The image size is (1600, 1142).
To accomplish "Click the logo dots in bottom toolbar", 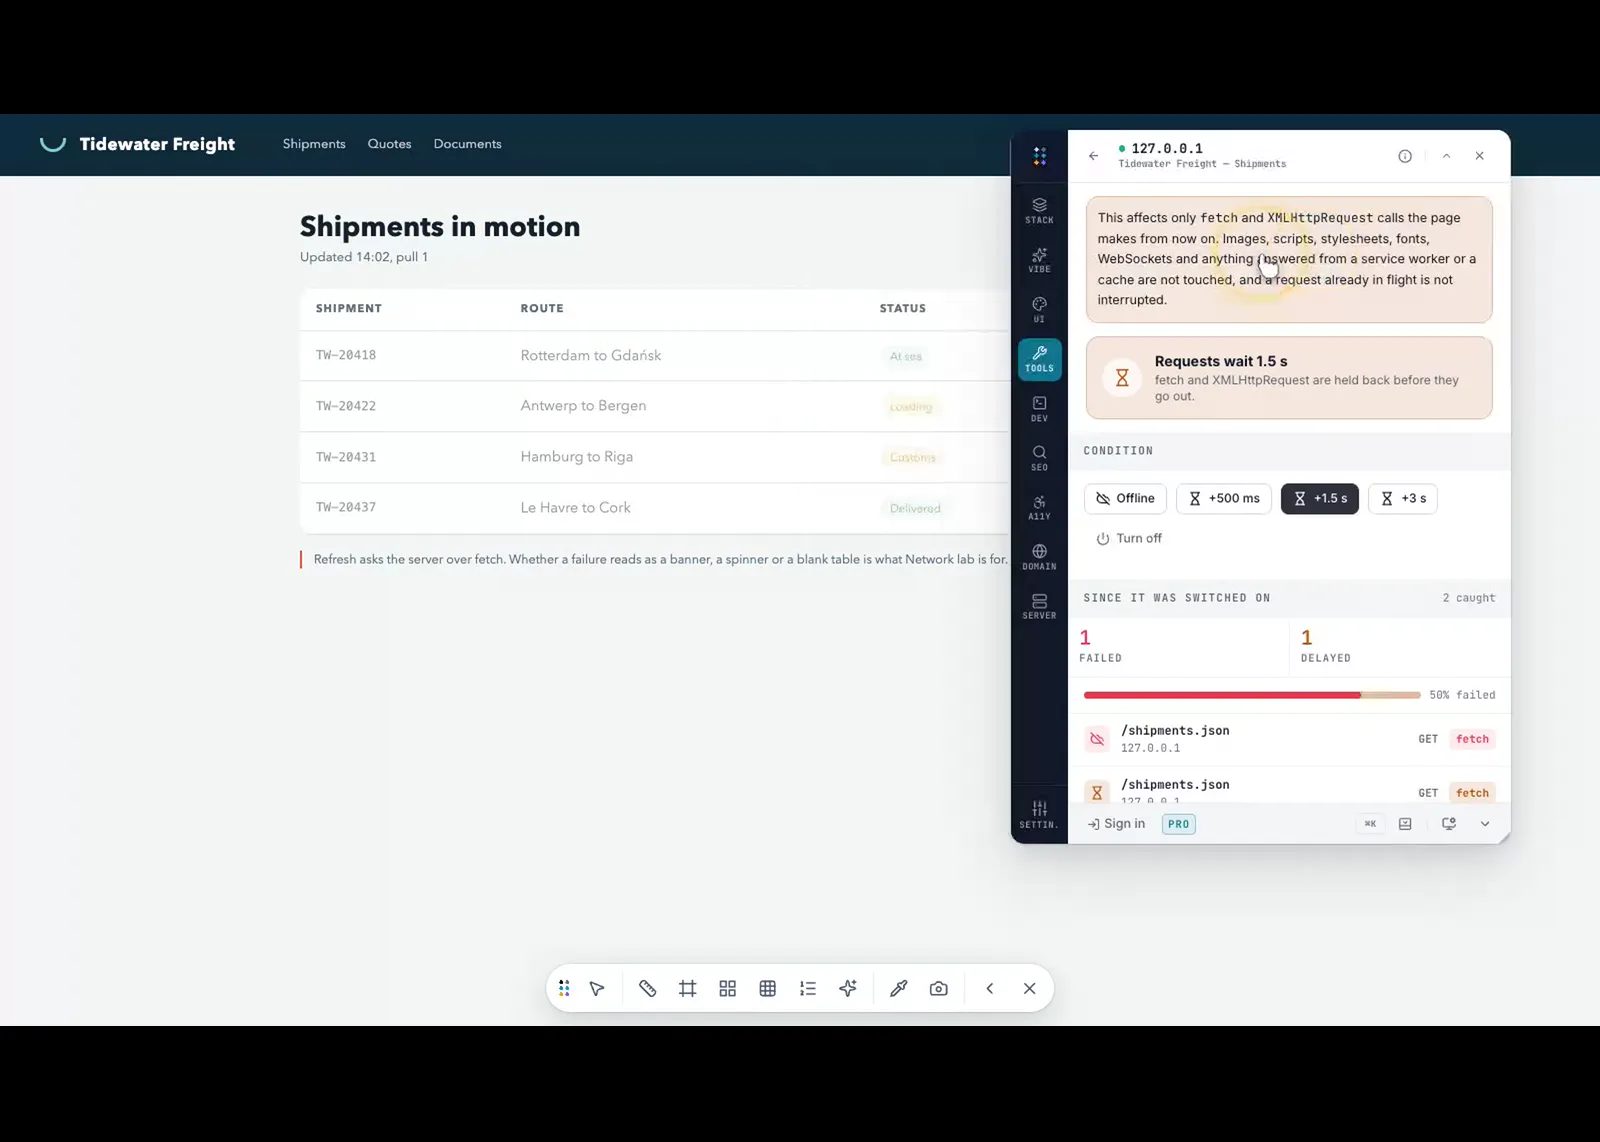I will tap(564, 988).
